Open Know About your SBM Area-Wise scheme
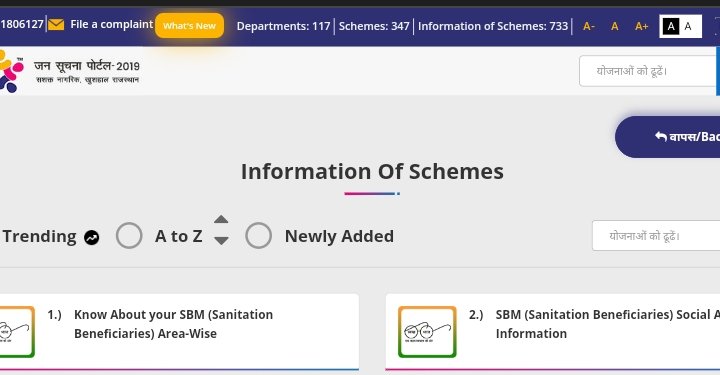 [x=174, y=324]
